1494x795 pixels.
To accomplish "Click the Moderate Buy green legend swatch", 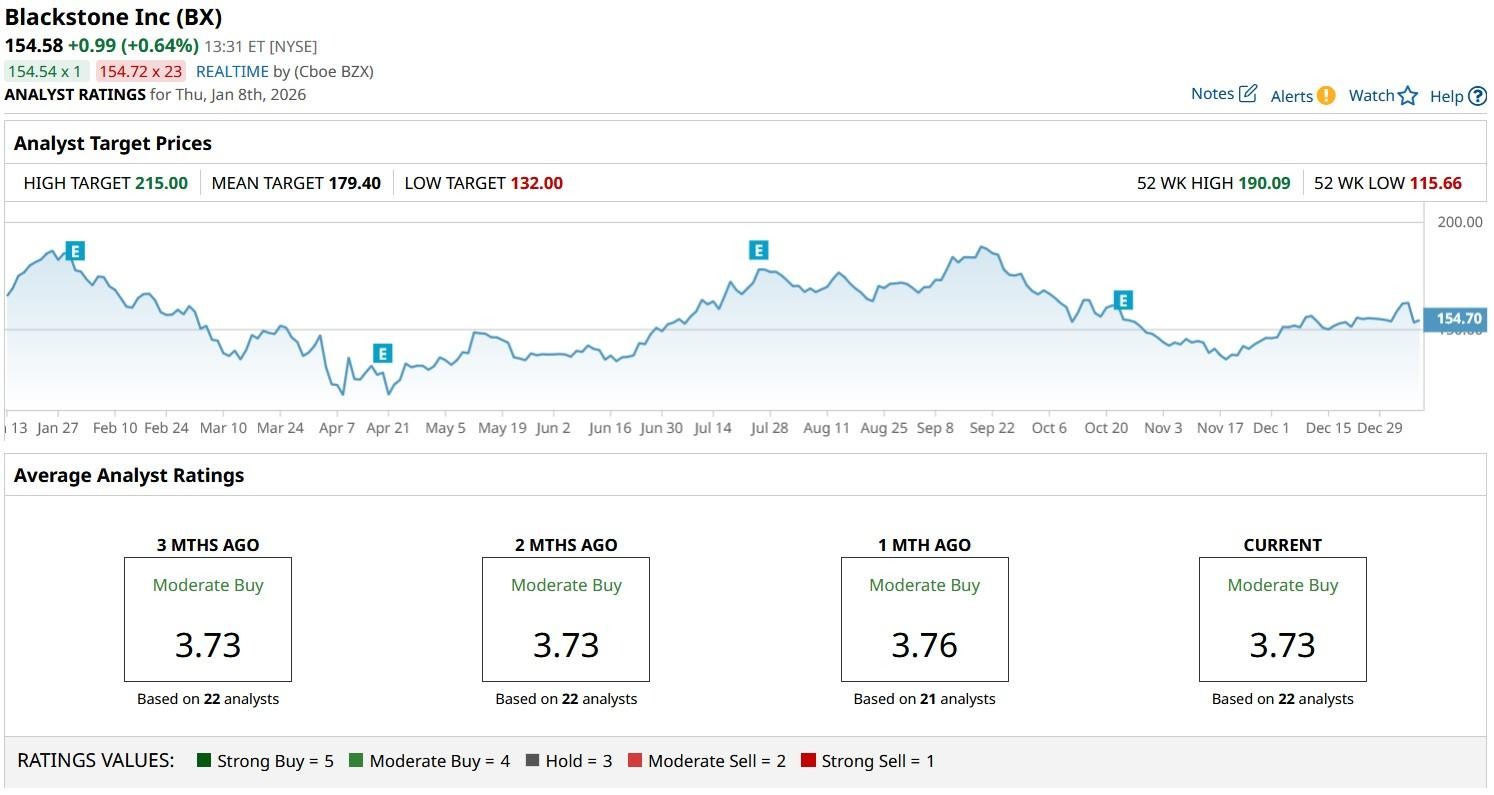I will [x=356, y=761].
